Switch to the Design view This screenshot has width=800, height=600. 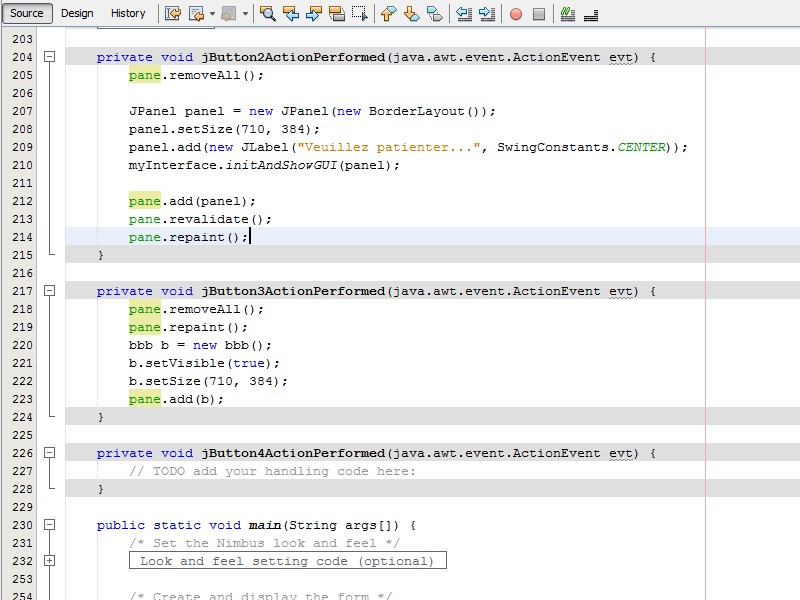point(77,13)
